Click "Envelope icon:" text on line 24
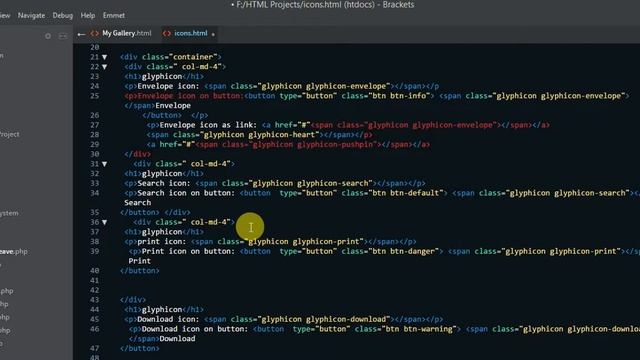Screen dimensions: 640x360 [168, 86]
